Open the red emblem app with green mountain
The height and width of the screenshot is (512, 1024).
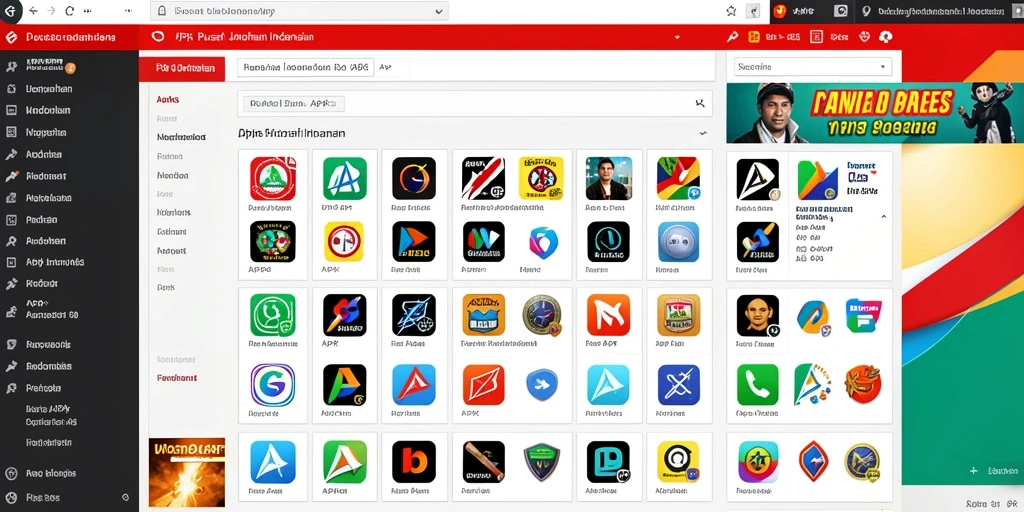[x=273, y=178]
